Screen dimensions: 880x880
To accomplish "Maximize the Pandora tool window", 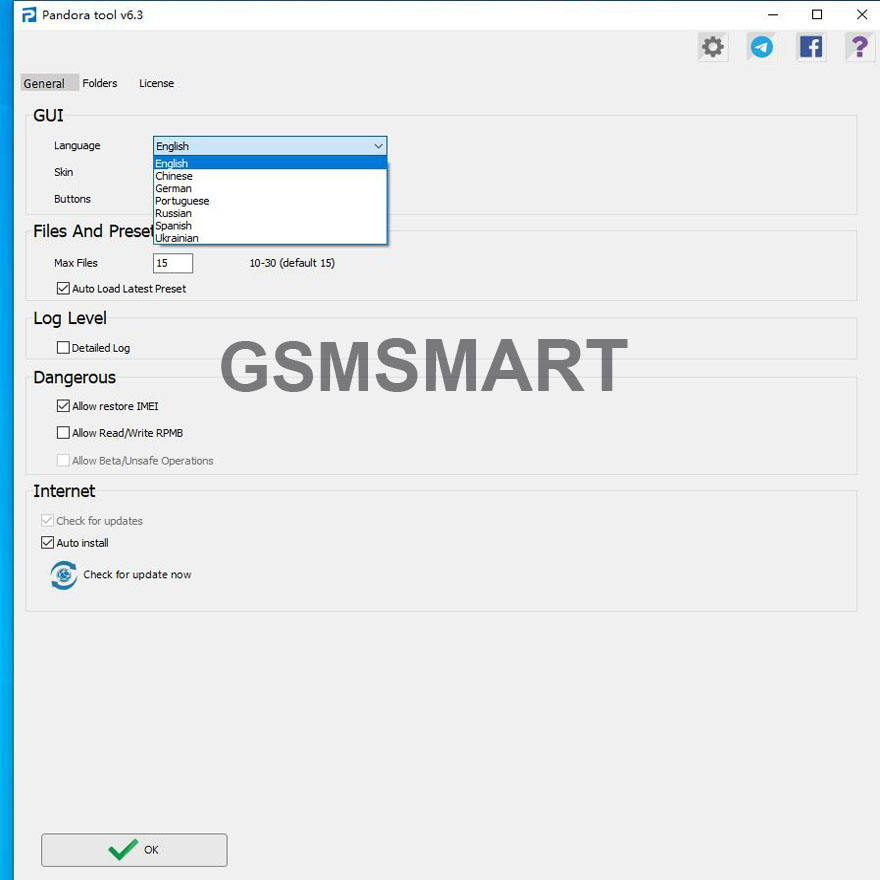I will click(817, 15).
